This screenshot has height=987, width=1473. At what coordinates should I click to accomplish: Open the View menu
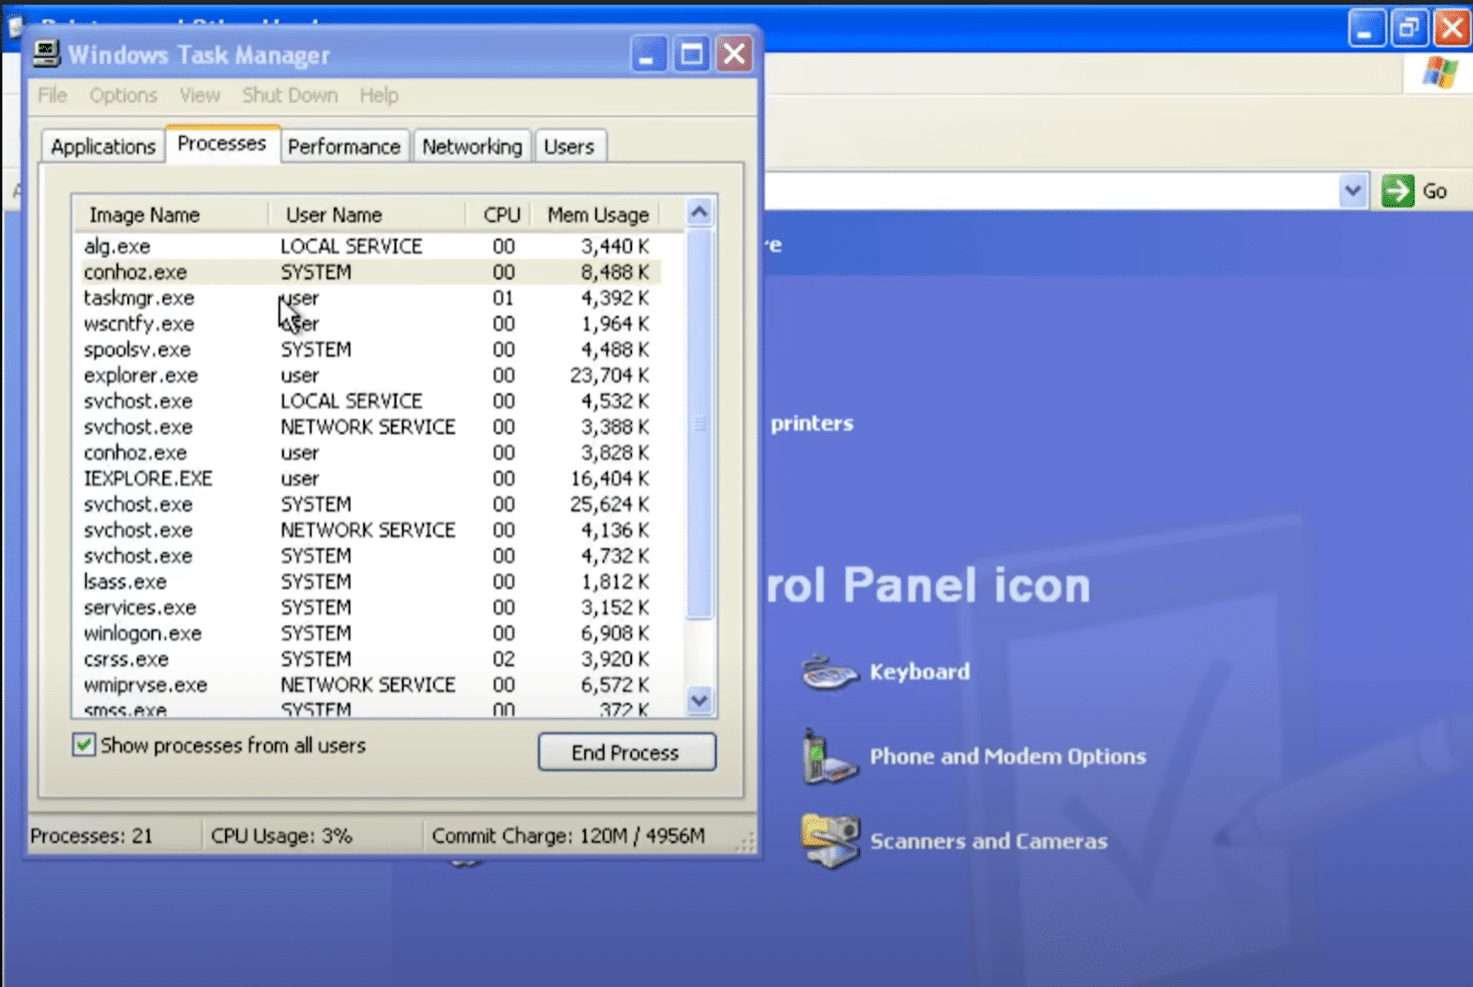(x=199, y=95)
